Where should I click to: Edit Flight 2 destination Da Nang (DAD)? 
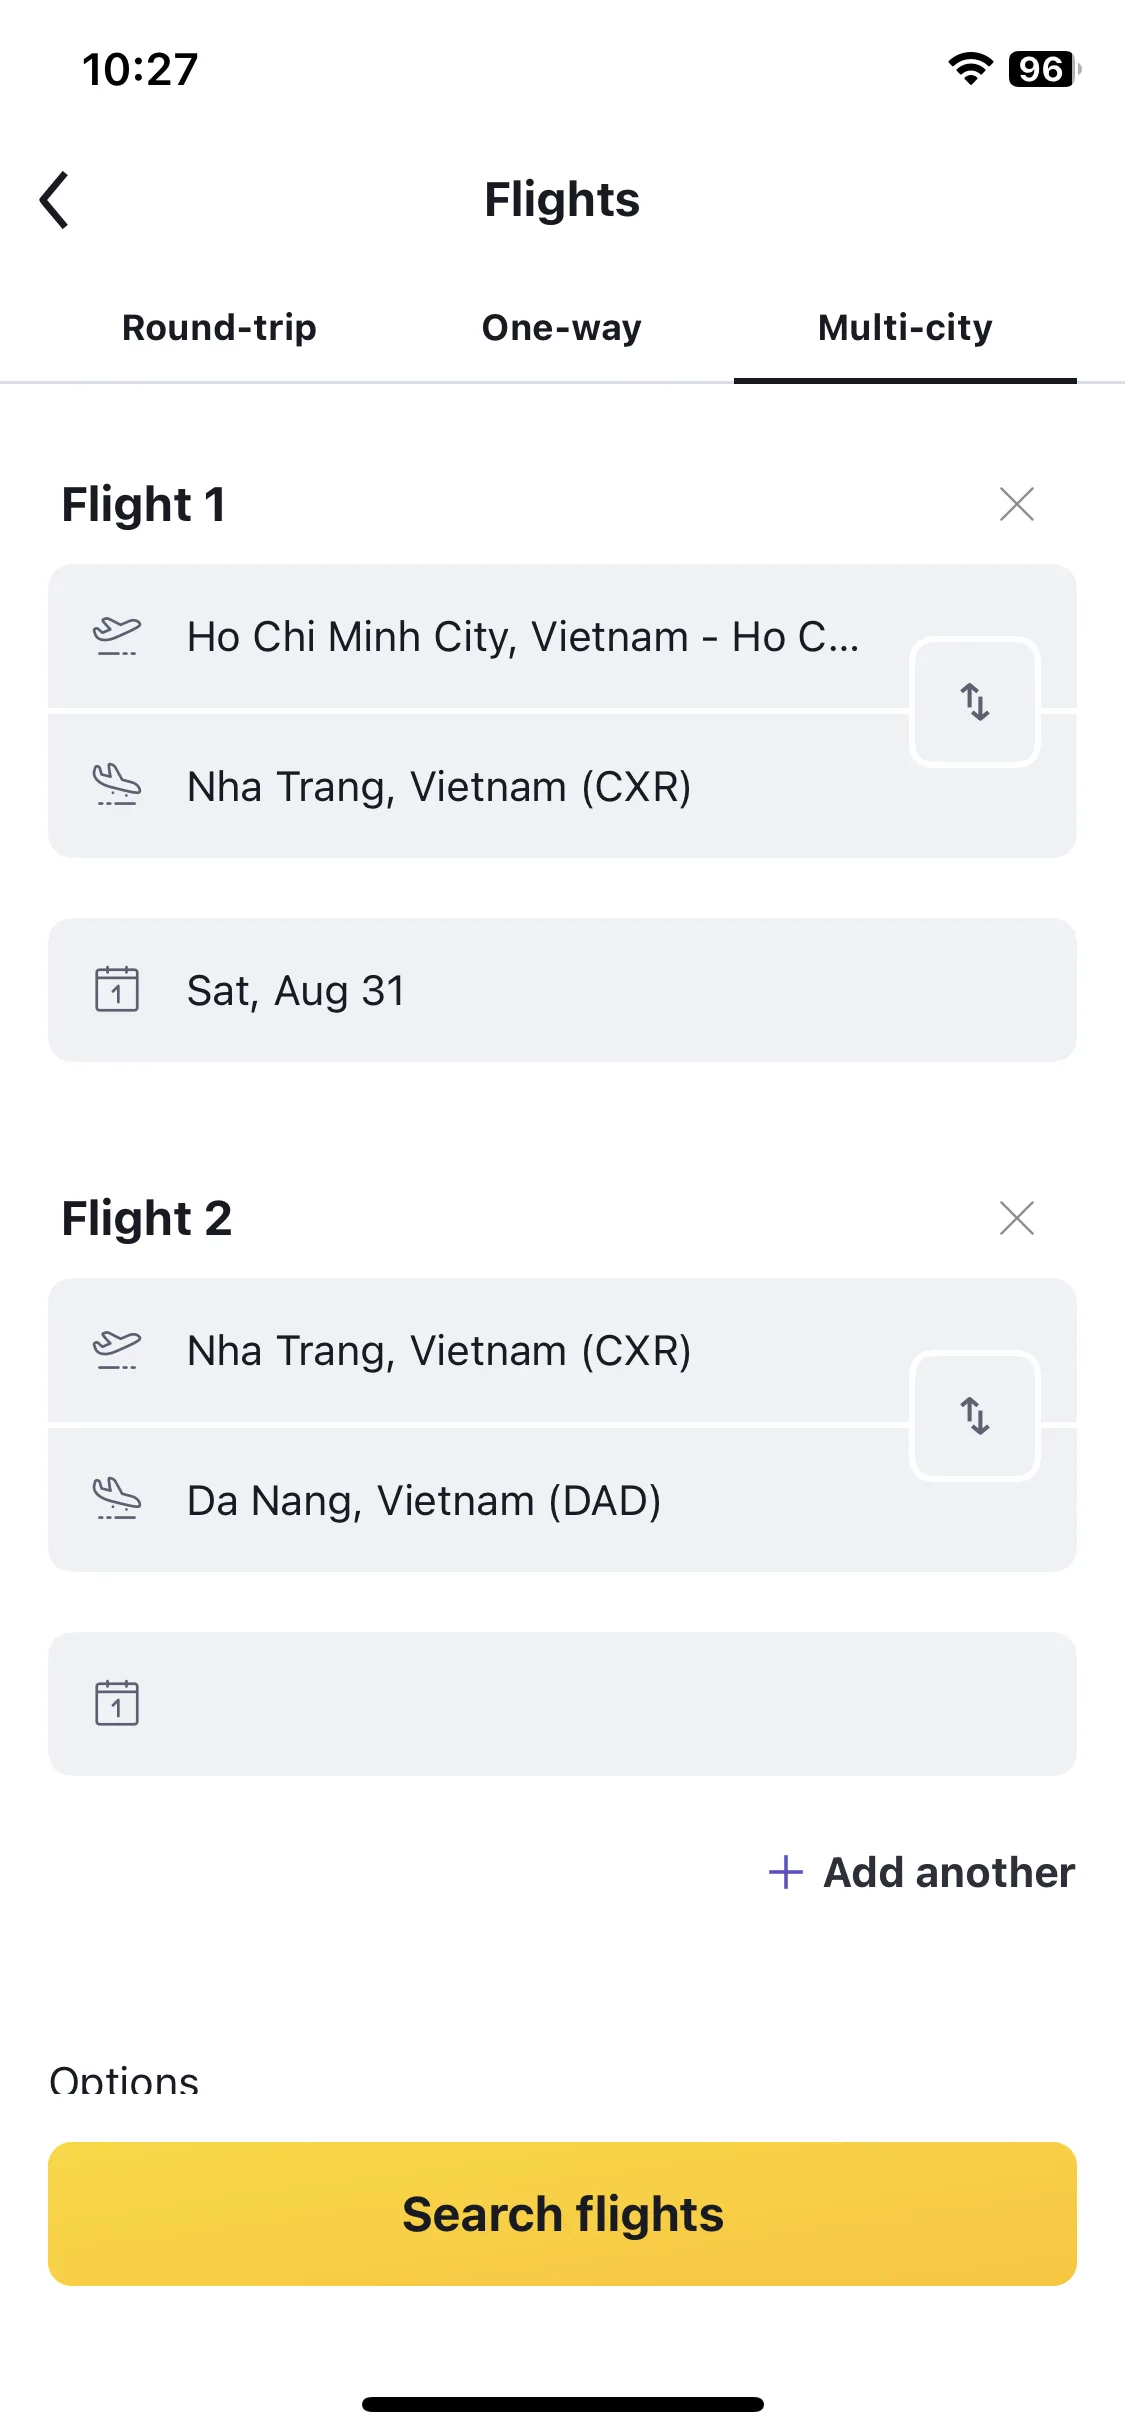480,1500
